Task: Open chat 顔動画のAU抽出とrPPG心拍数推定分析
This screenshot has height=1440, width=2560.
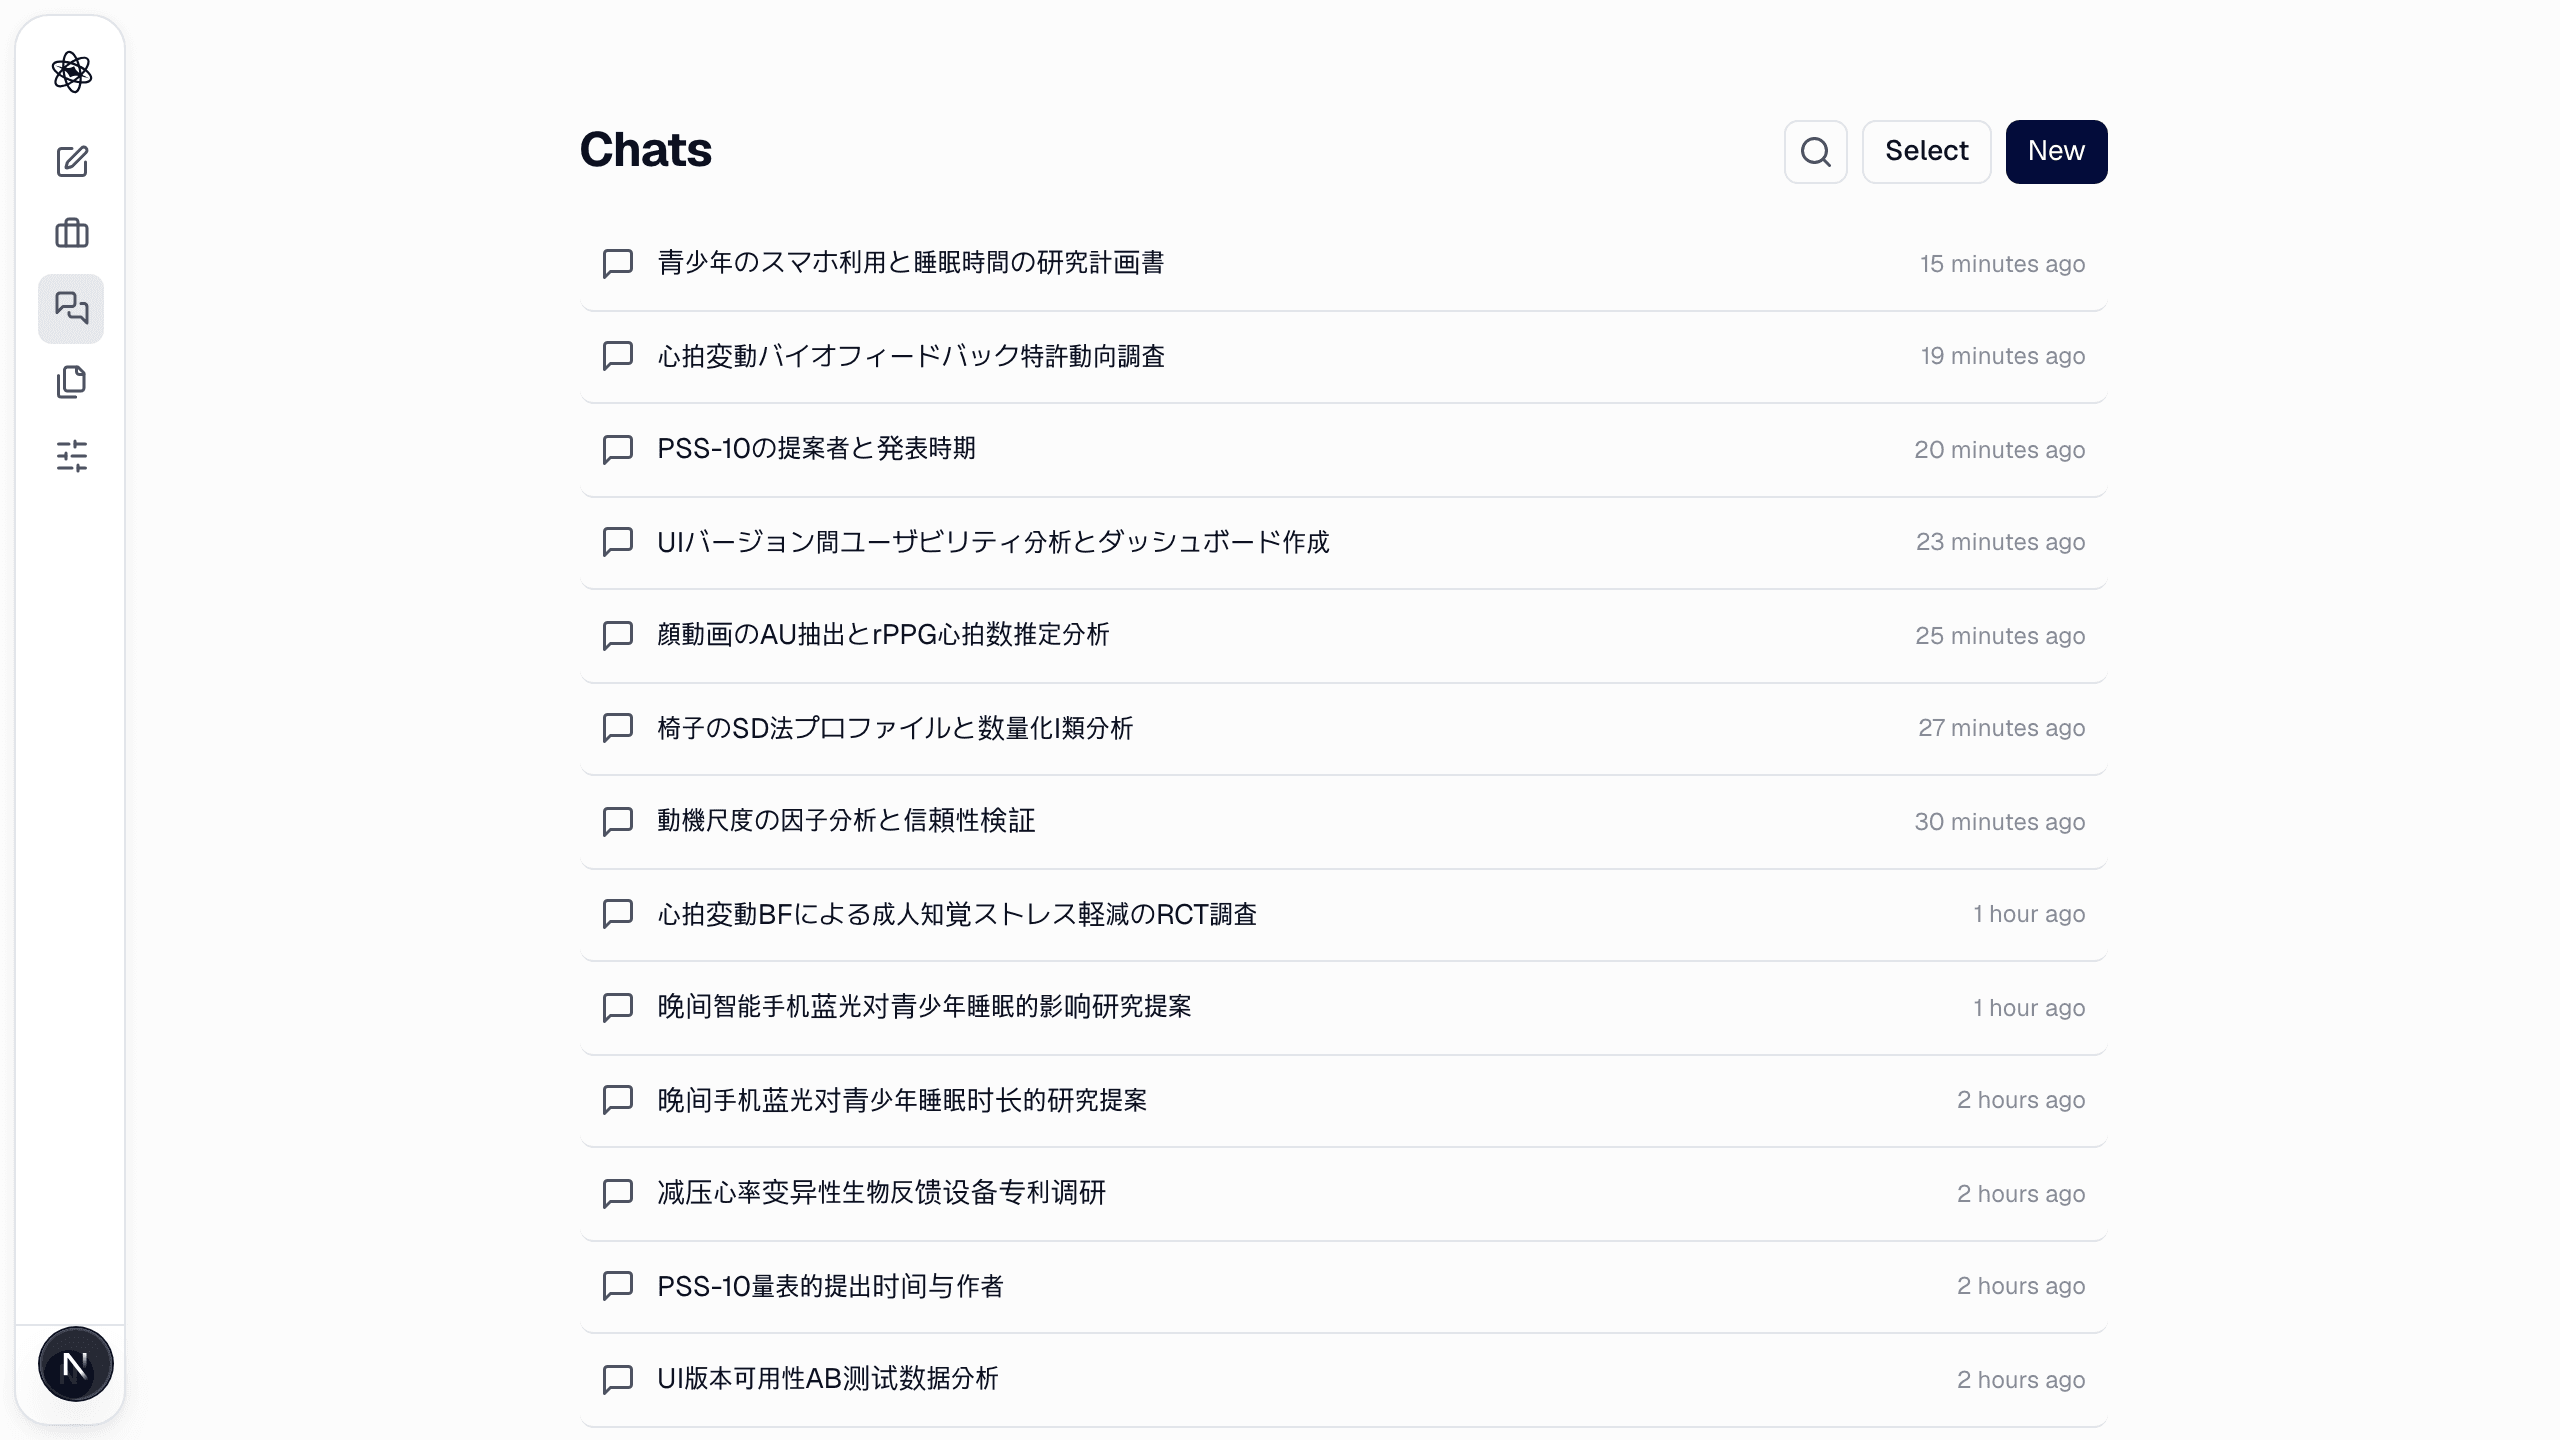Action: pos(1343,636)
